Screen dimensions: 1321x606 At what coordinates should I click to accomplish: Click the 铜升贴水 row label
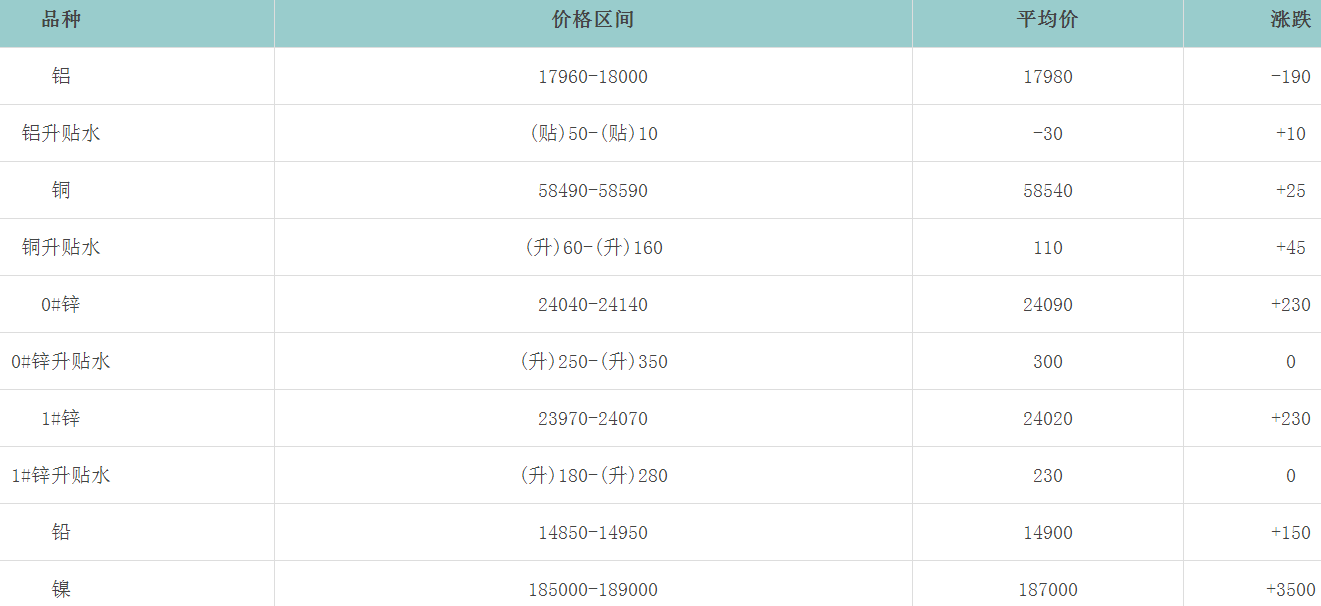point(61,247)
